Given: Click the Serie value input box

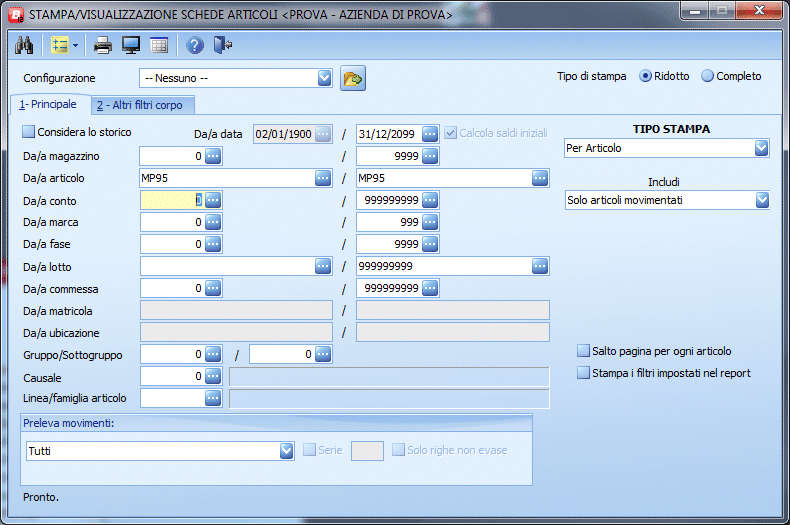Looking at the screenshot, I should click(x=367, y=450).
